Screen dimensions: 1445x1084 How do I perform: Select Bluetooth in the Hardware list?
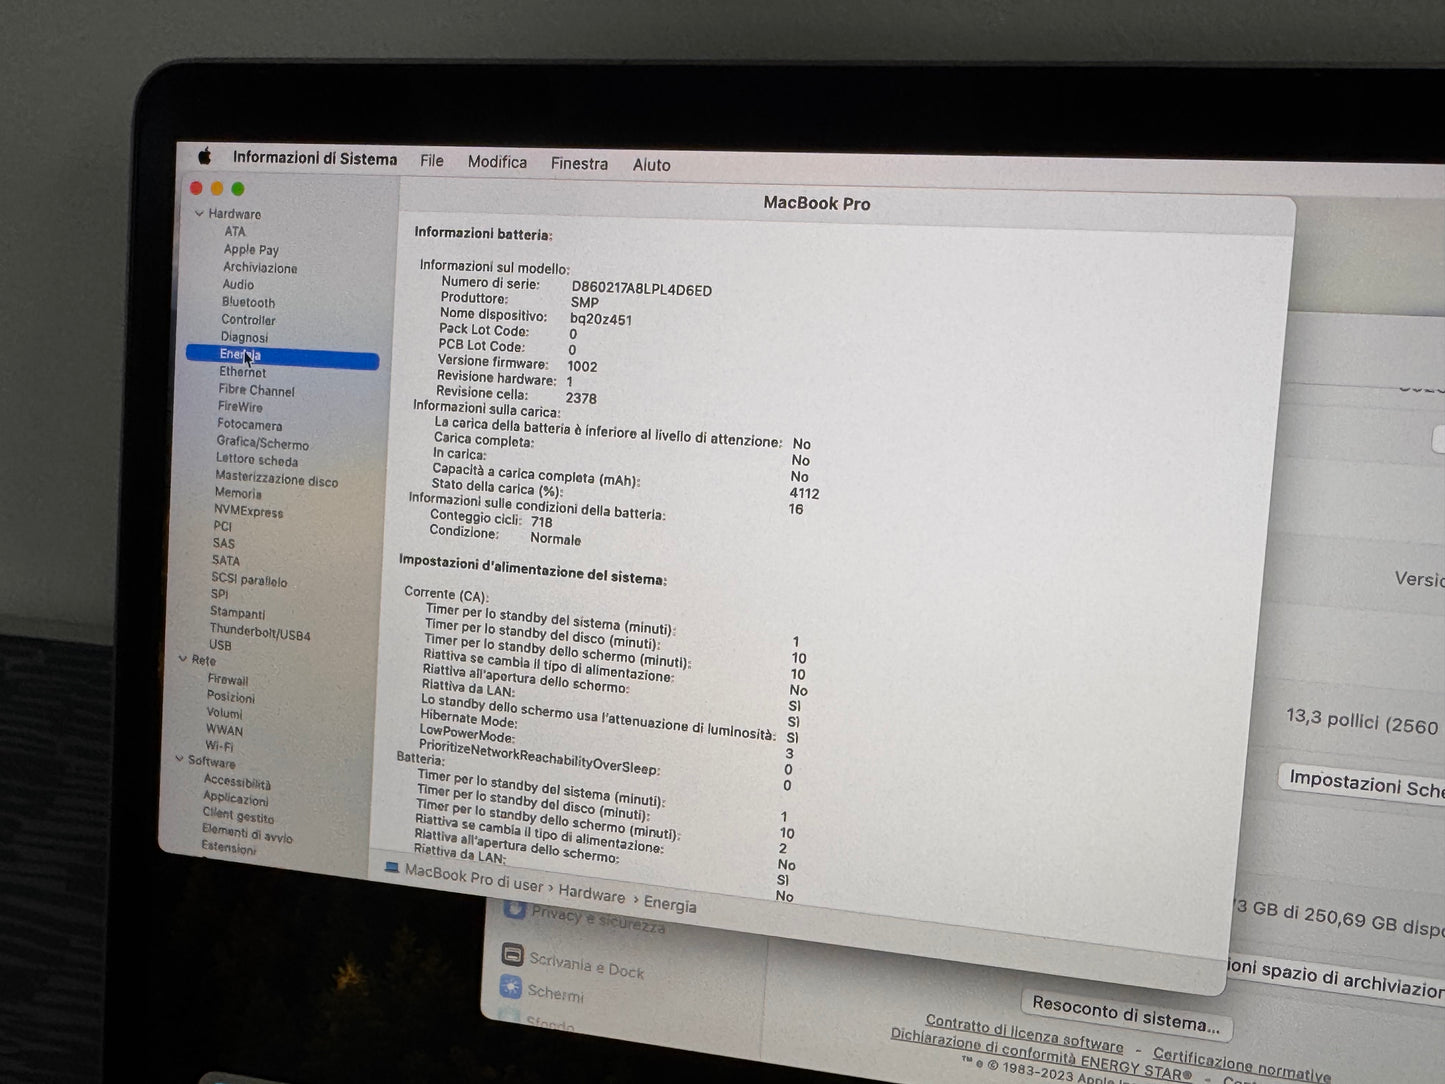(248, 302)
